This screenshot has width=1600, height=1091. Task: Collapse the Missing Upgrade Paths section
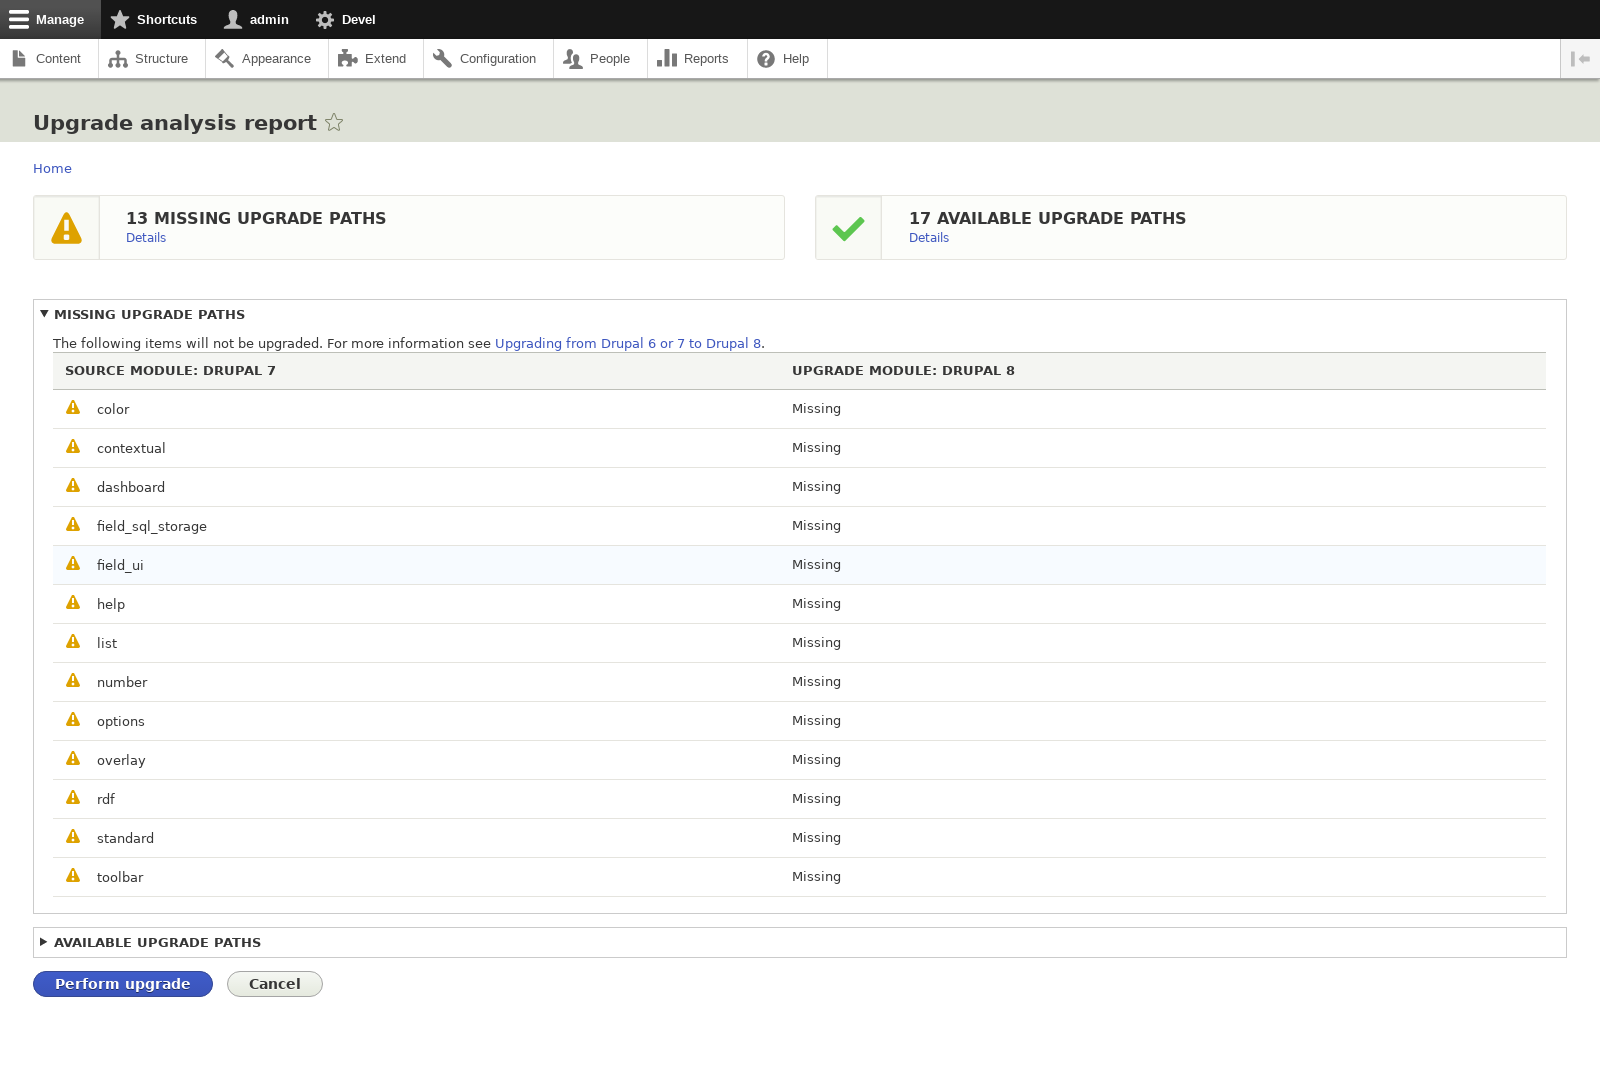coord(149,315)
